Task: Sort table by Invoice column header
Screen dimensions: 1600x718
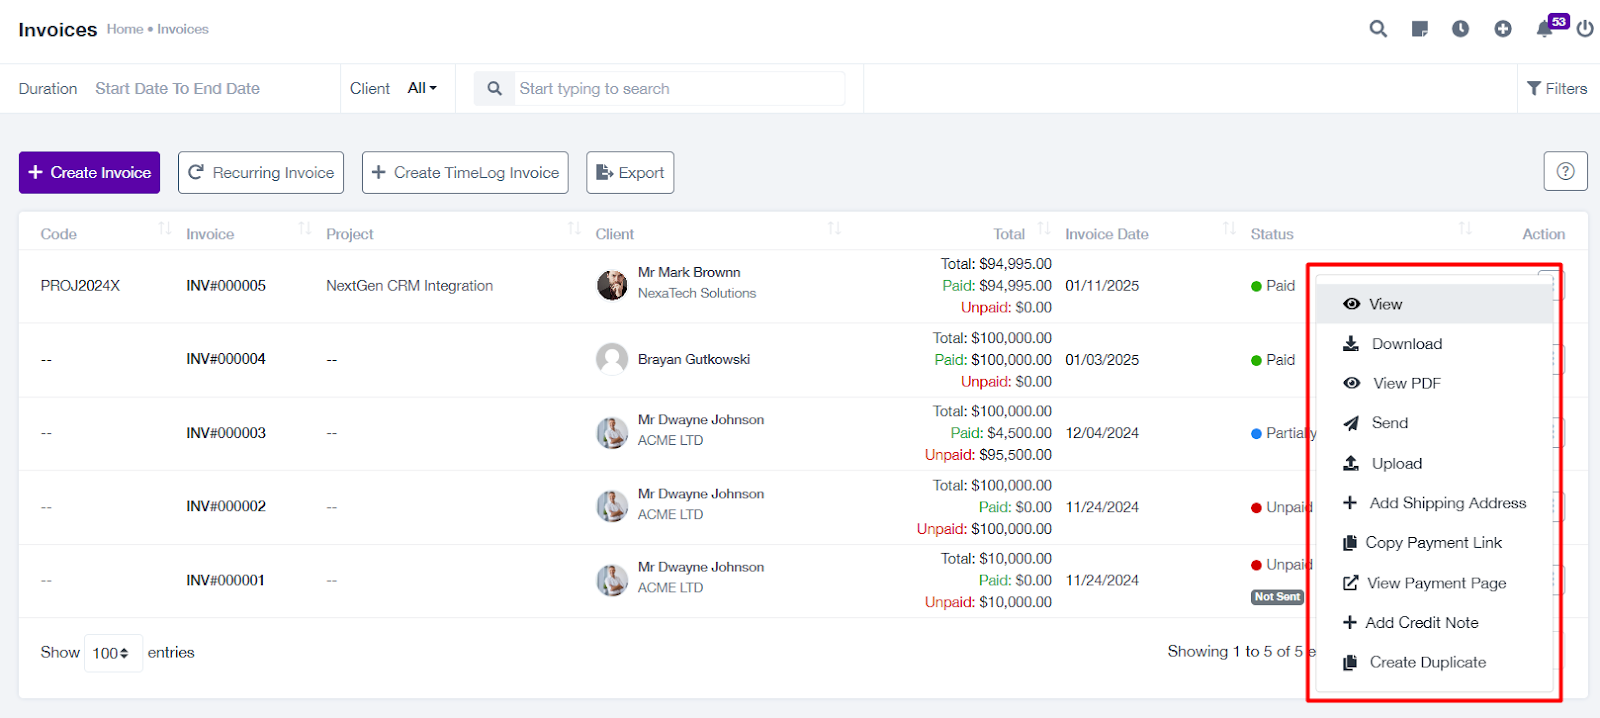Action: tap(210, 234)
